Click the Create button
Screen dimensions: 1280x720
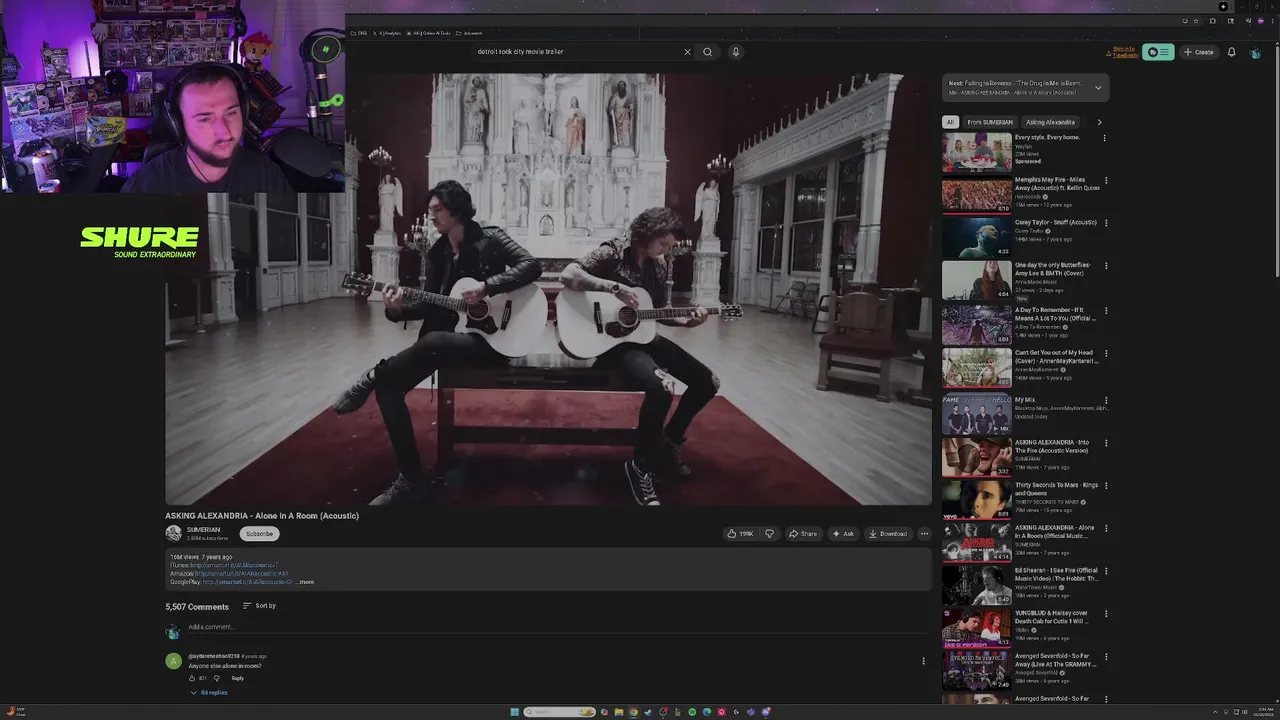click(1198, 52)
